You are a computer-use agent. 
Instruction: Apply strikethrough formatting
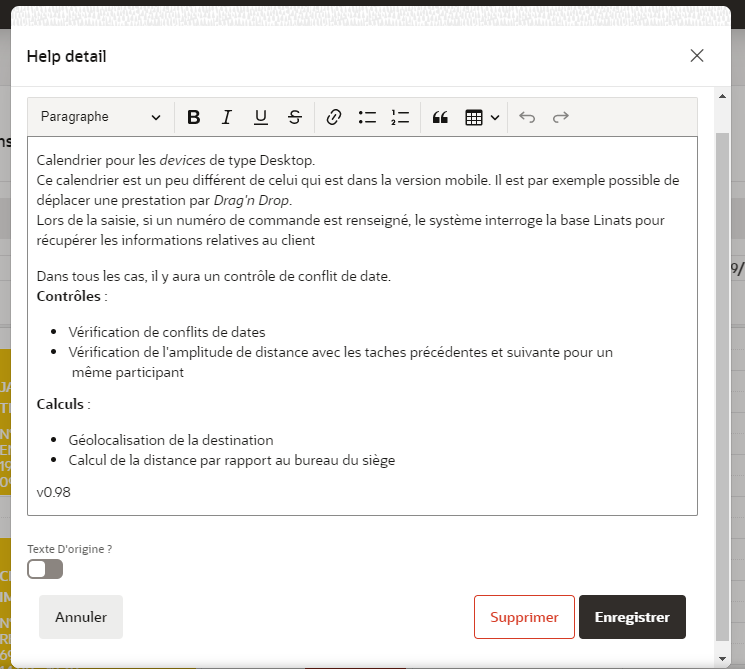(x=295, y=117)
